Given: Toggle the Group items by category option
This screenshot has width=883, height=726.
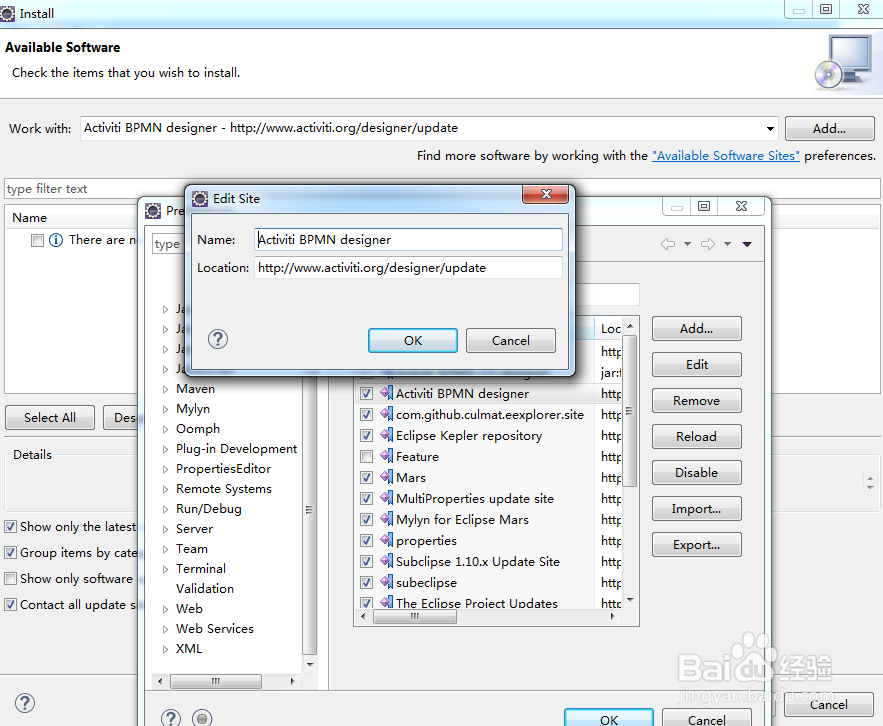Looking at the screenshot, I should click(9, 552).
